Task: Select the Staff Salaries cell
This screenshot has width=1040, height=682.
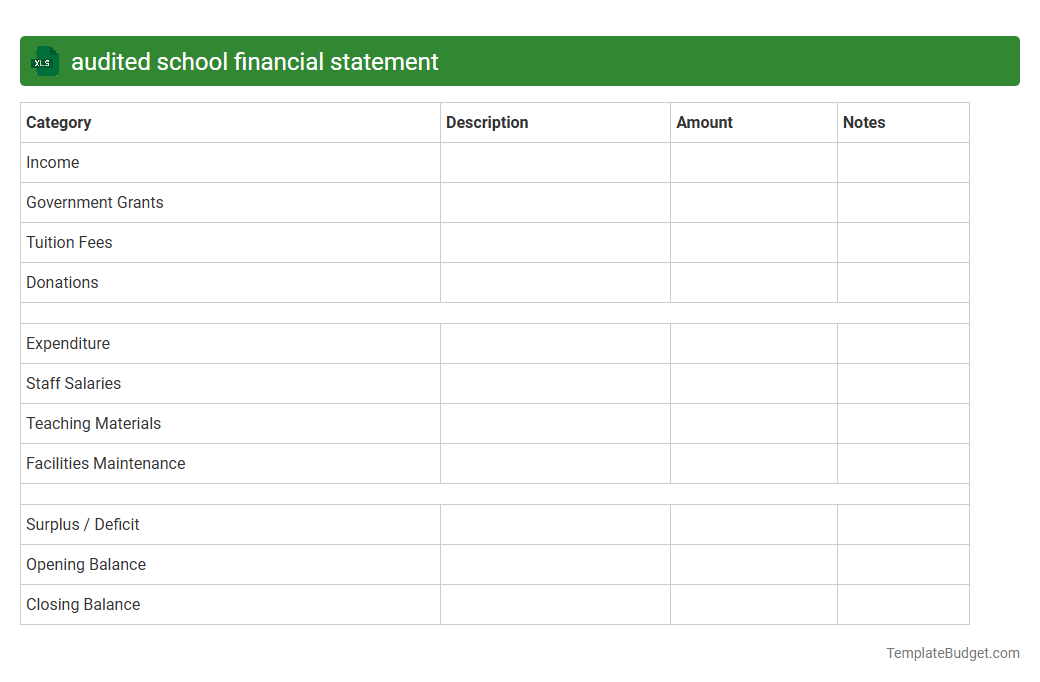Action: pos(73,383)
